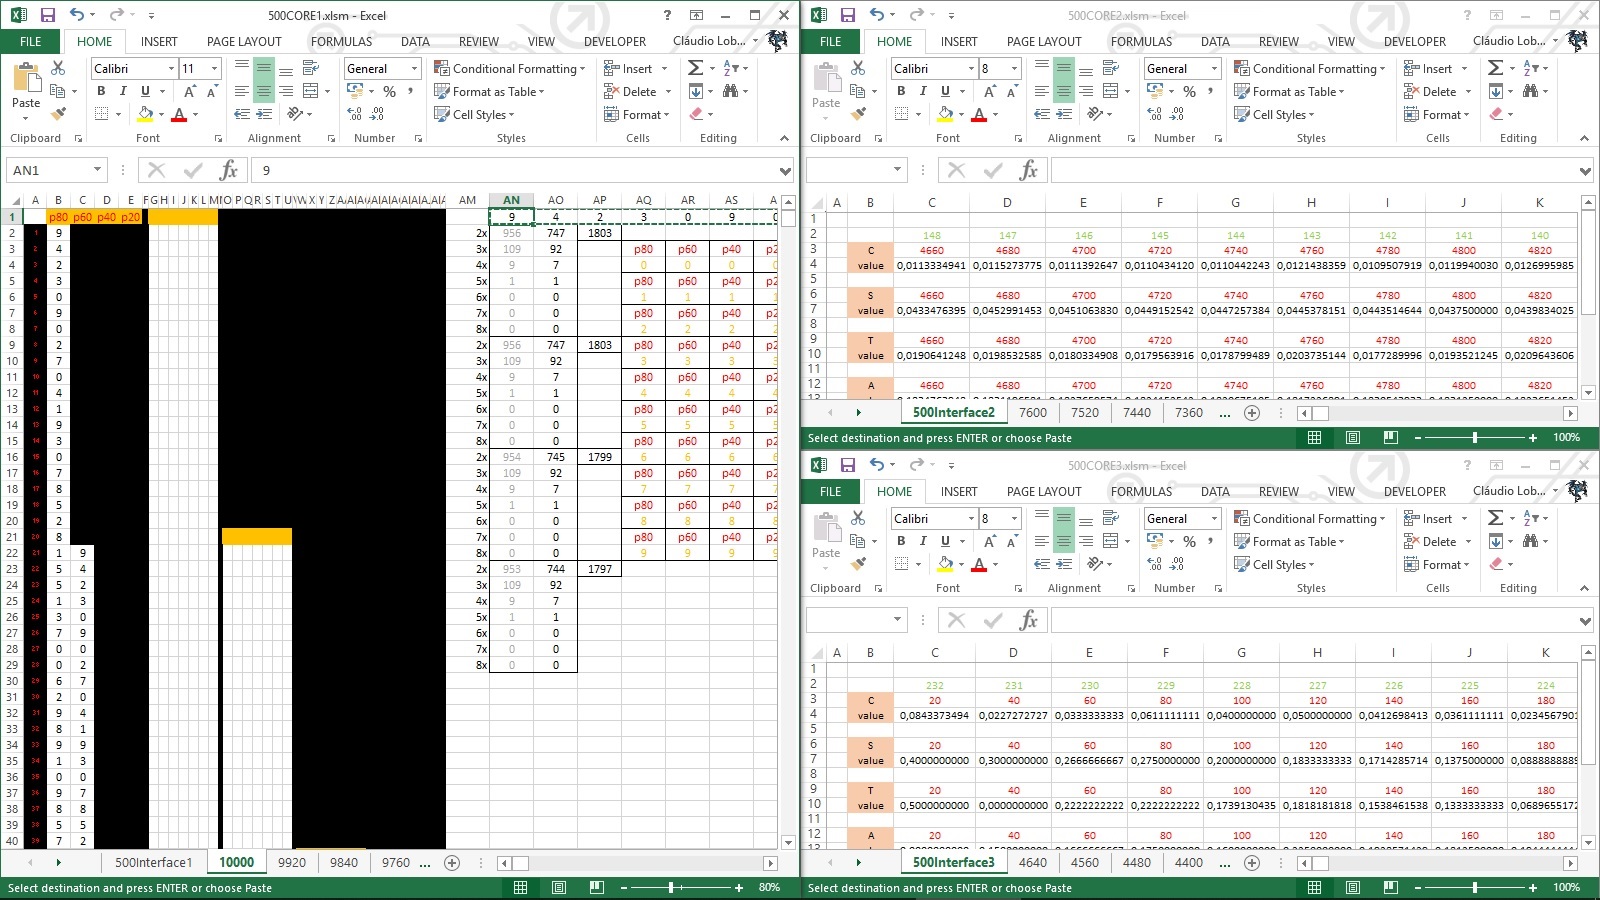Toggle Italic in 500CORE1 Font group
Viewport: 1600px width, 900px height.
coord(123,91)
